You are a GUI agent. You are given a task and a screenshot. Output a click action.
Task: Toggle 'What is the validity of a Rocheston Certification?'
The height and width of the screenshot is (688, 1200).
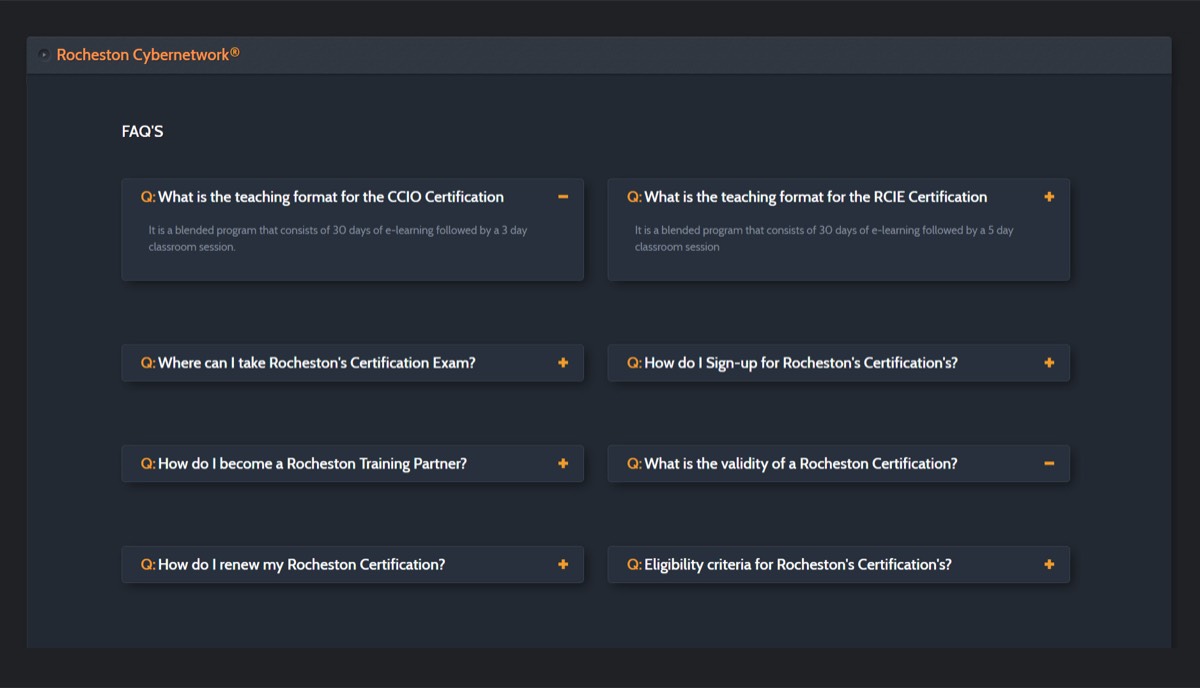click(x=839, y=464)
